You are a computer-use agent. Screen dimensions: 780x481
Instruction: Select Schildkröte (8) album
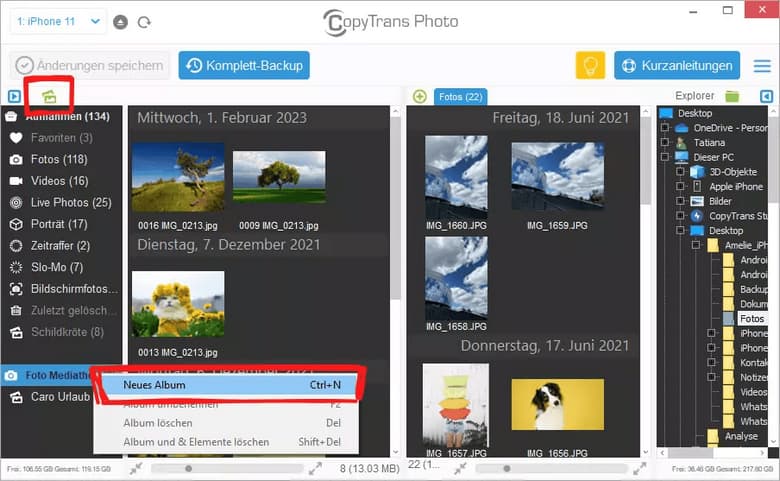pyautogui.click(x=61, y=332)
